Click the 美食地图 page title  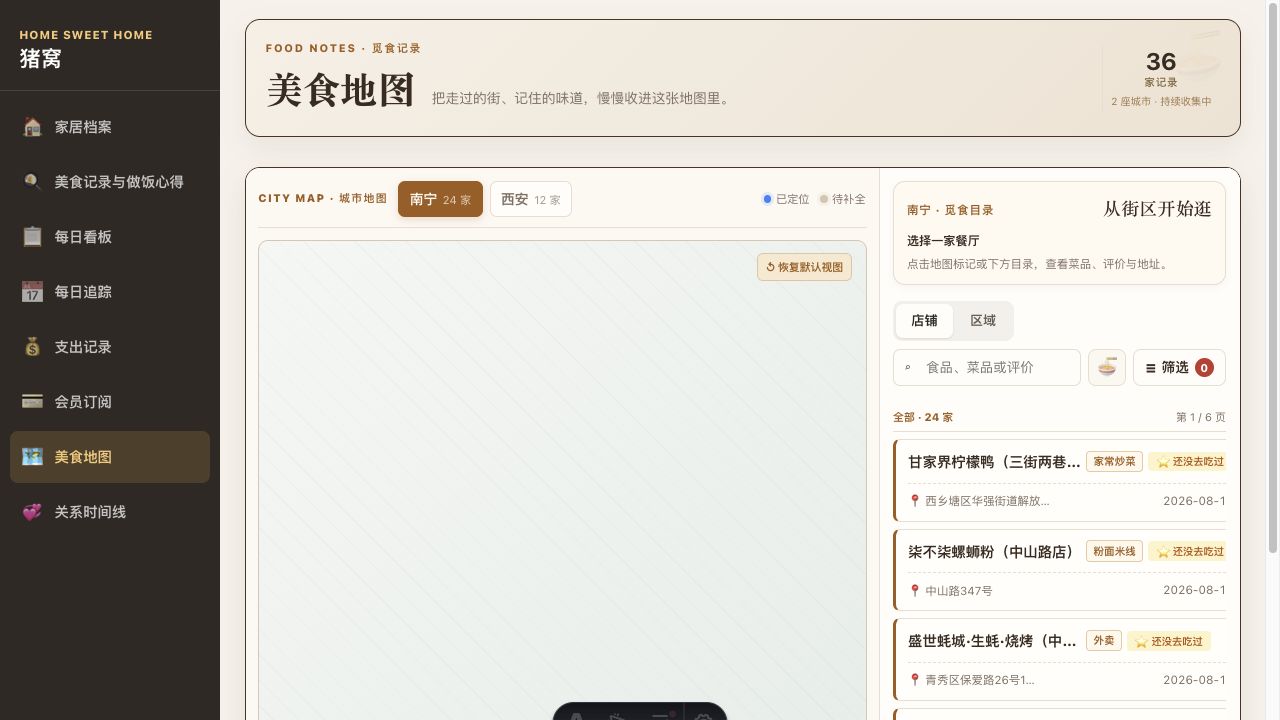[341, 91]
